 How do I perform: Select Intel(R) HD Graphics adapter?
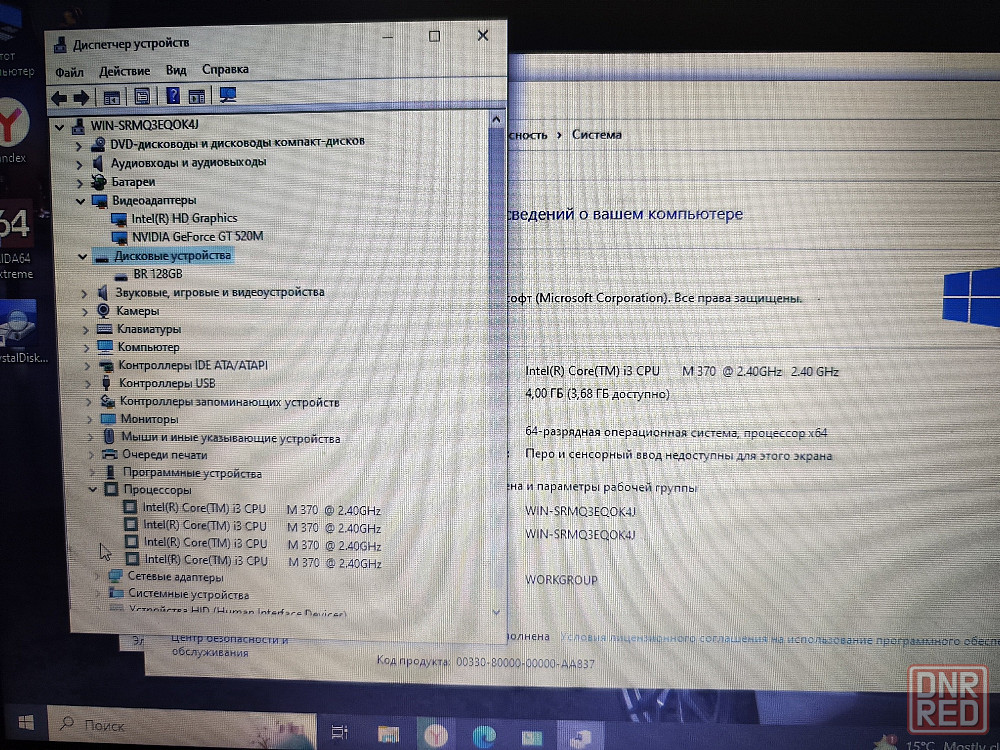click(x=184, y=219)
